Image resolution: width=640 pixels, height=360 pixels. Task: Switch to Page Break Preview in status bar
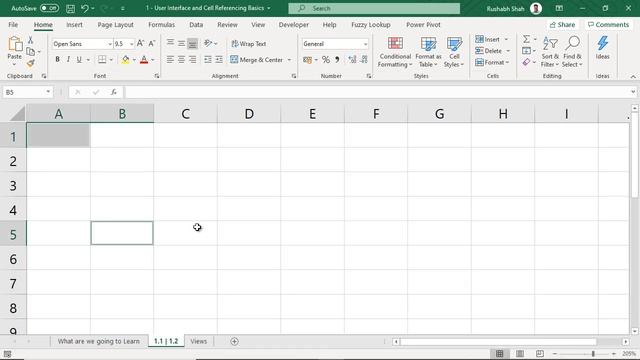tap(540, 354)
